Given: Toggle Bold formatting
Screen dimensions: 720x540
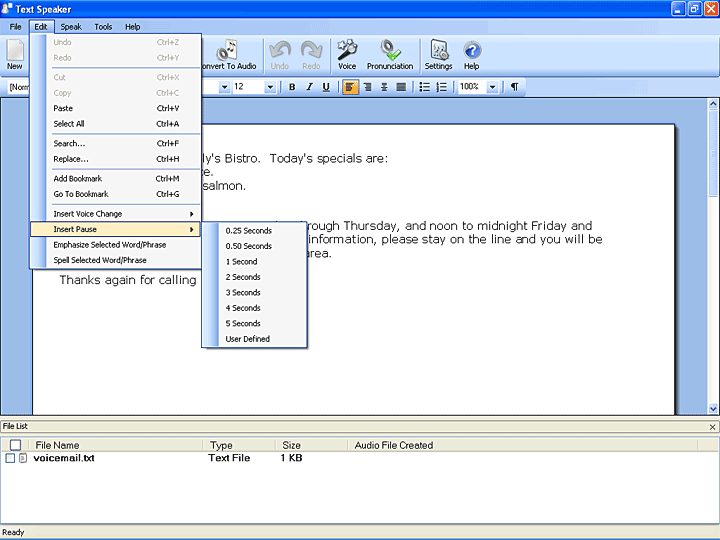Looking at the screenshot, I should 292,87.
